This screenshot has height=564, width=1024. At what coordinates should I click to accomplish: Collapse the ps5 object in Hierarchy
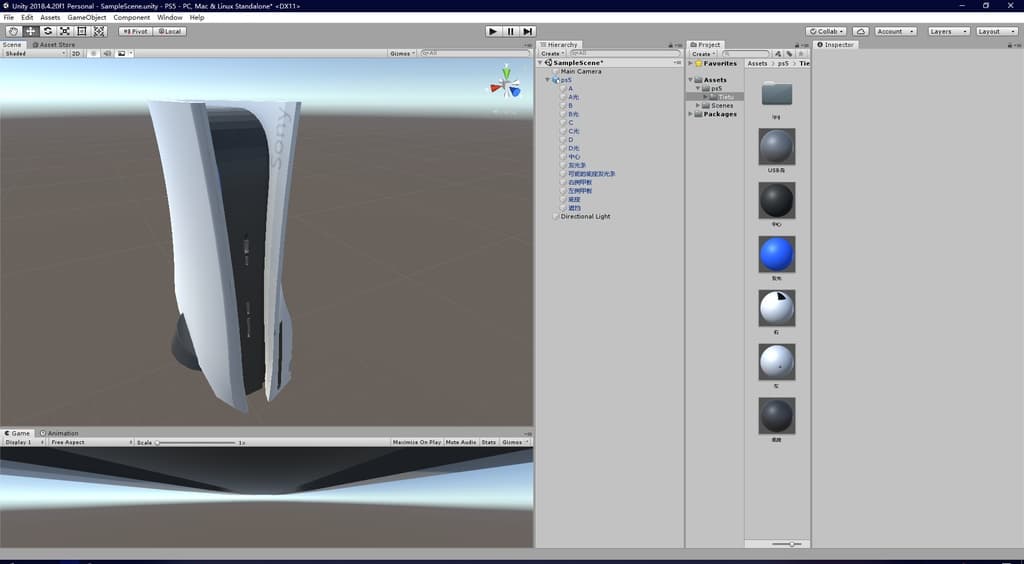tap(548, 80)
